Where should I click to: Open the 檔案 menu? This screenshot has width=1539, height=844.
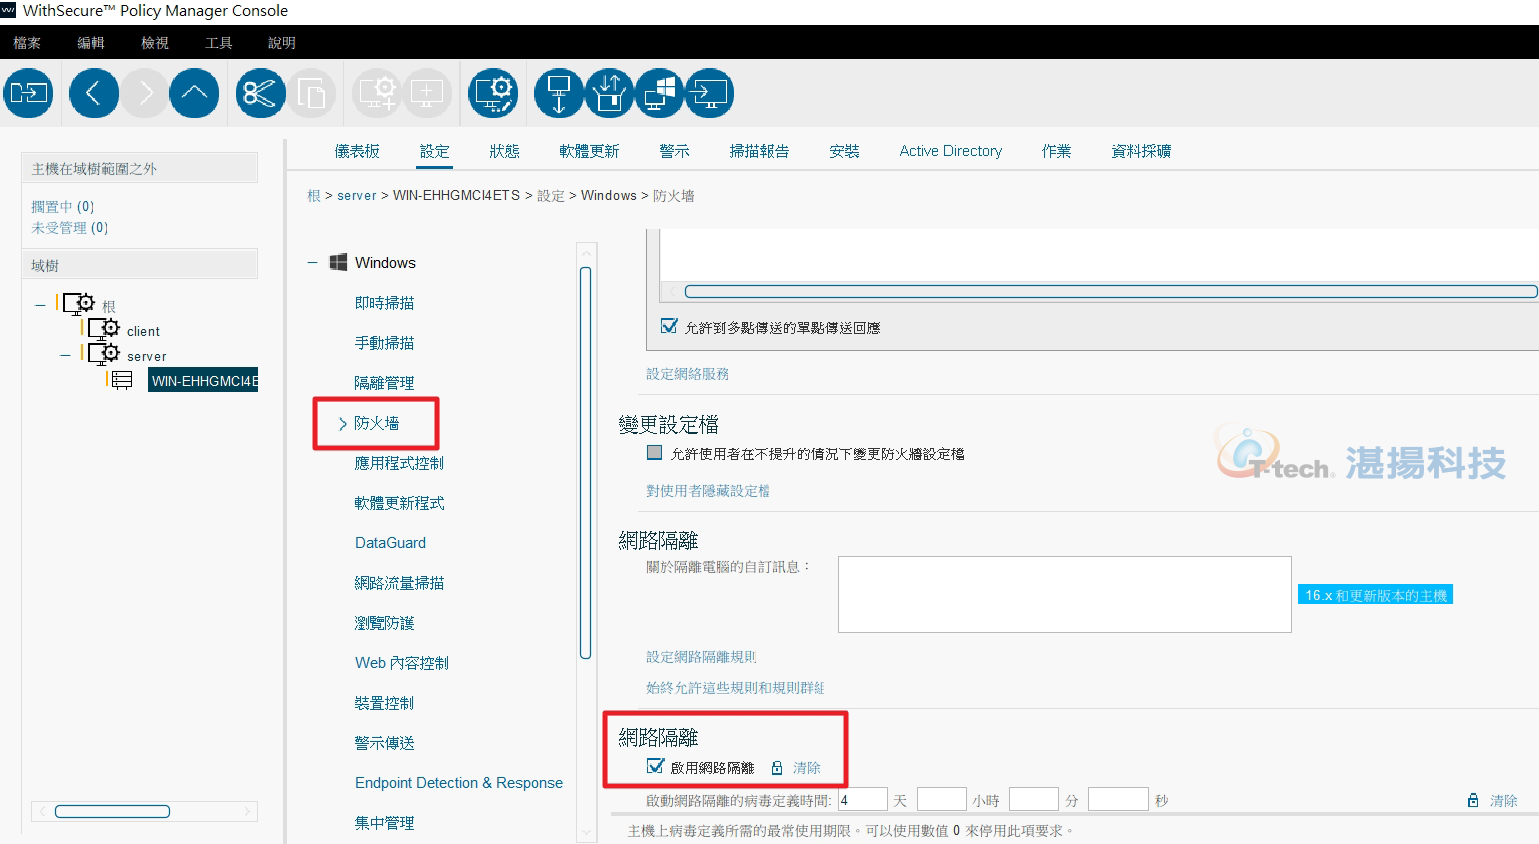tap(27, 43)
